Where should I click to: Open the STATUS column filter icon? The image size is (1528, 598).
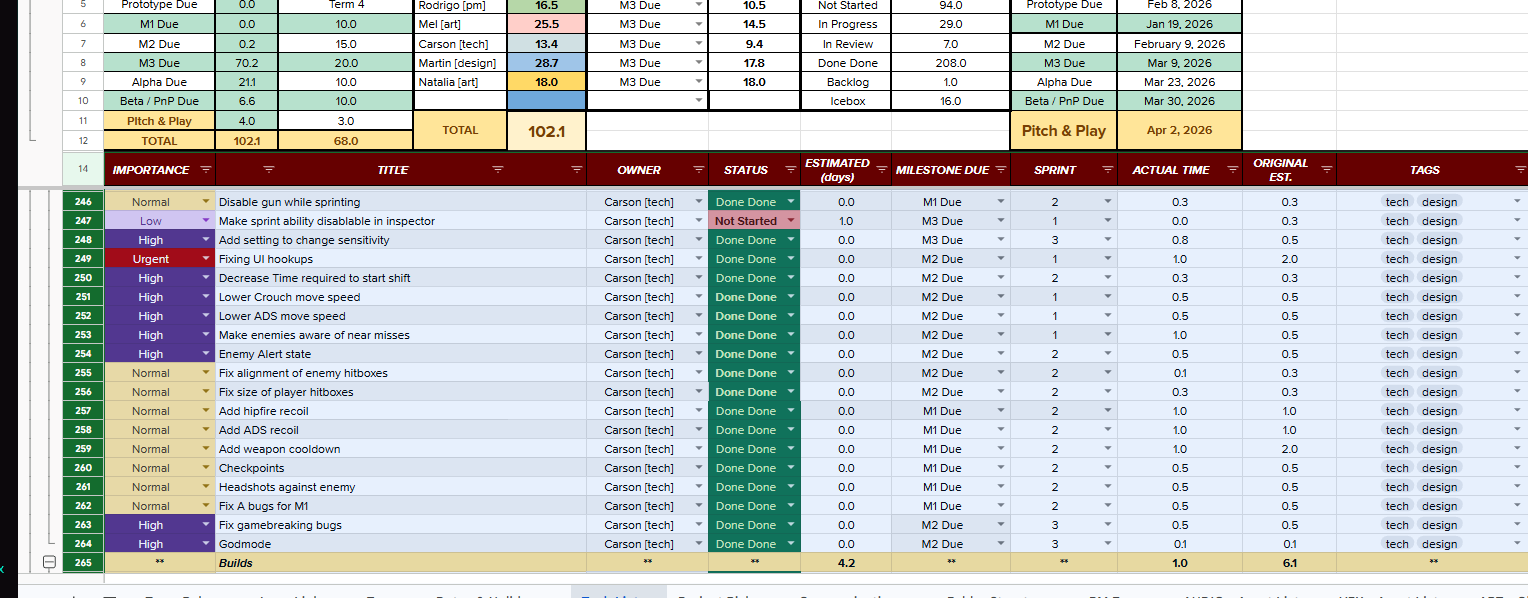pyautogui.click(x=790, y=170)
